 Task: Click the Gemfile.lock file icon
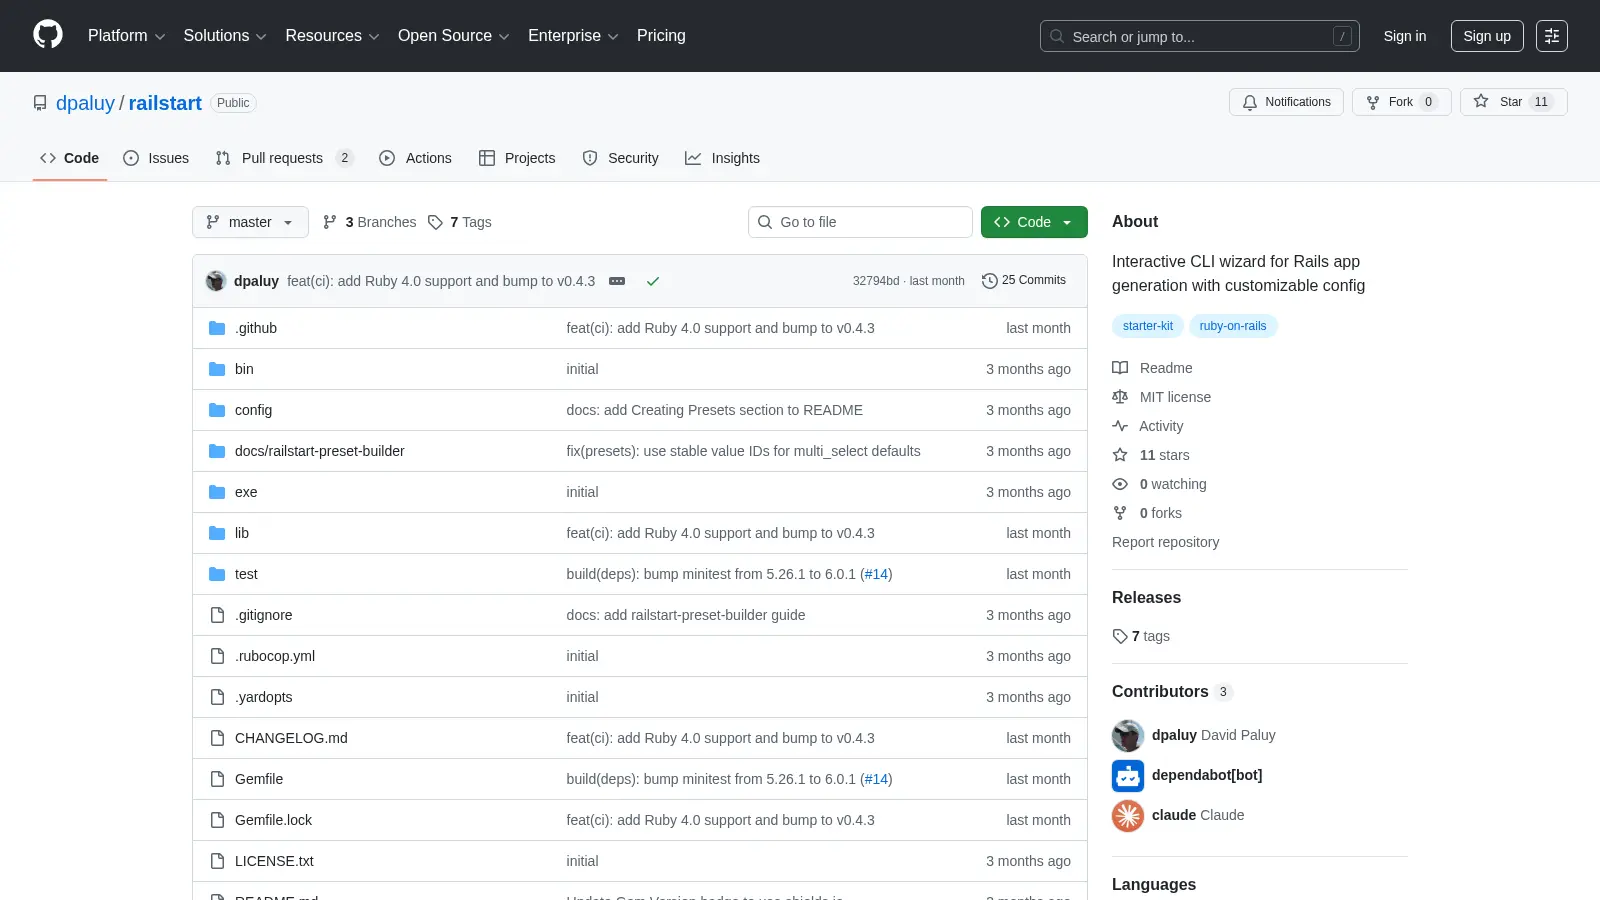(217, 820)
